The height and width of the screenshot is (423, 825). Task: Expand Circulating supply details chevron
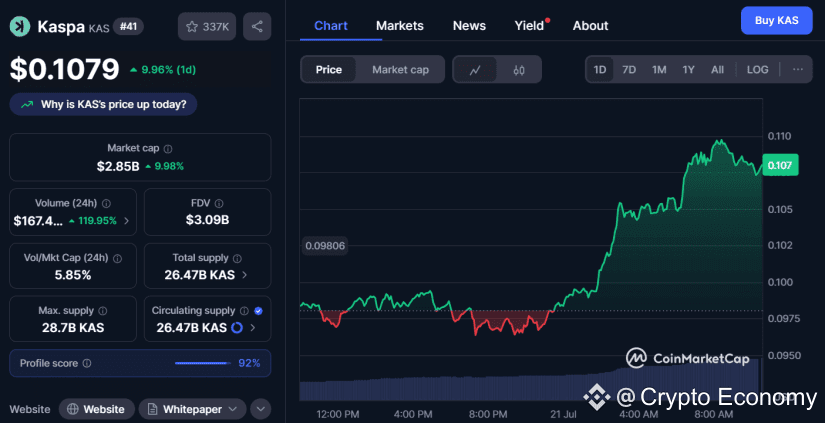pos(253,328)
